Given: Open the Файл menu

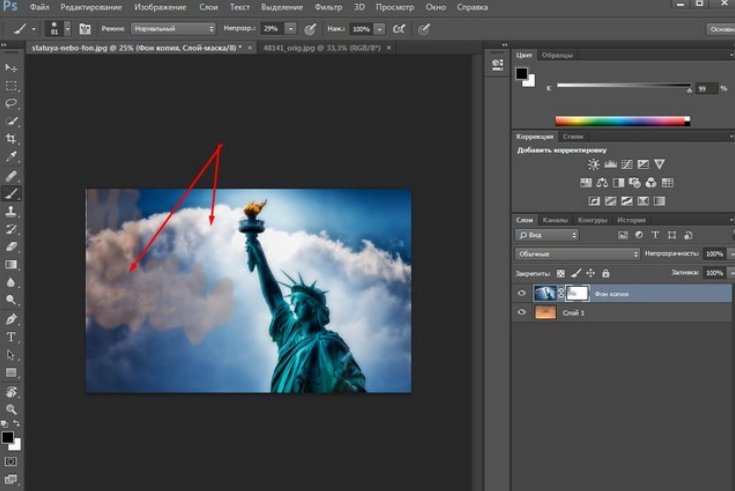Looking at the screenshot, I should pyautogui.click(x=39, y=8).
